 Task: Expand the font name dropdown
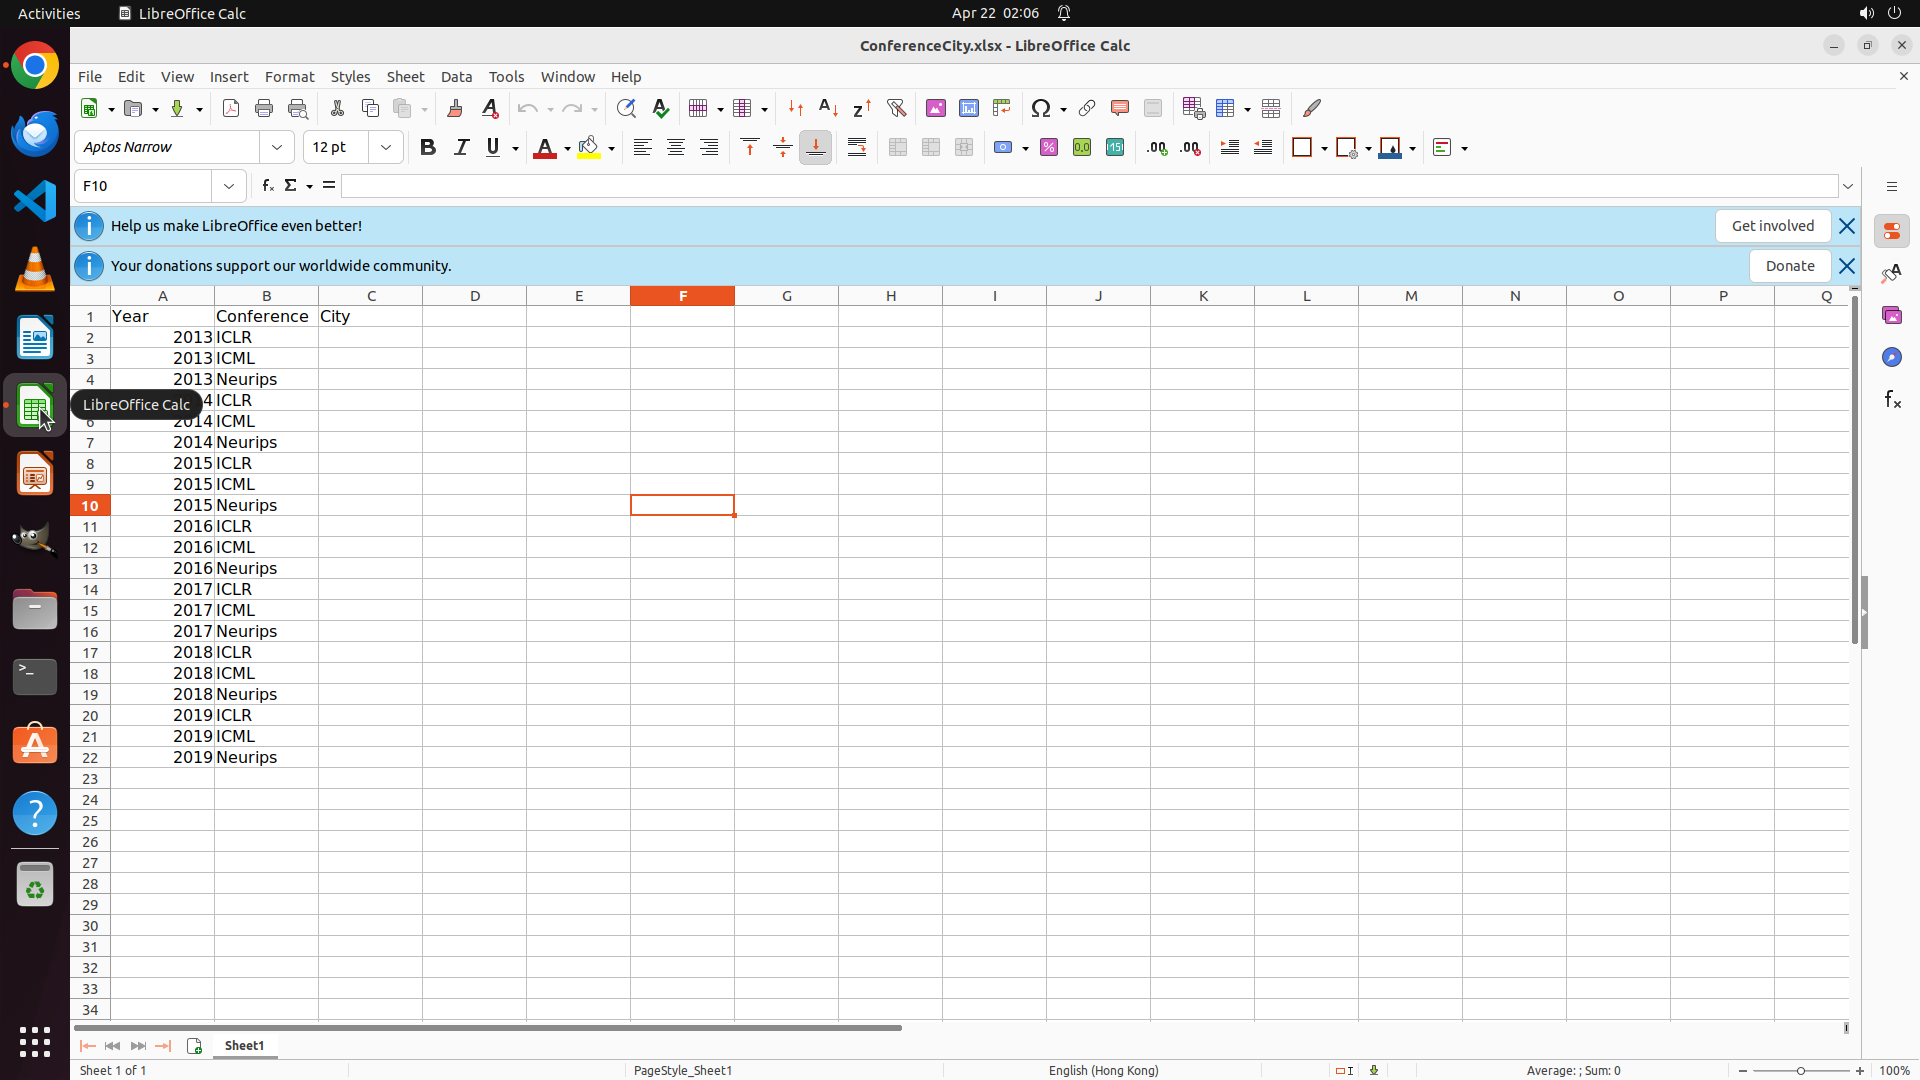click(277, 147)
